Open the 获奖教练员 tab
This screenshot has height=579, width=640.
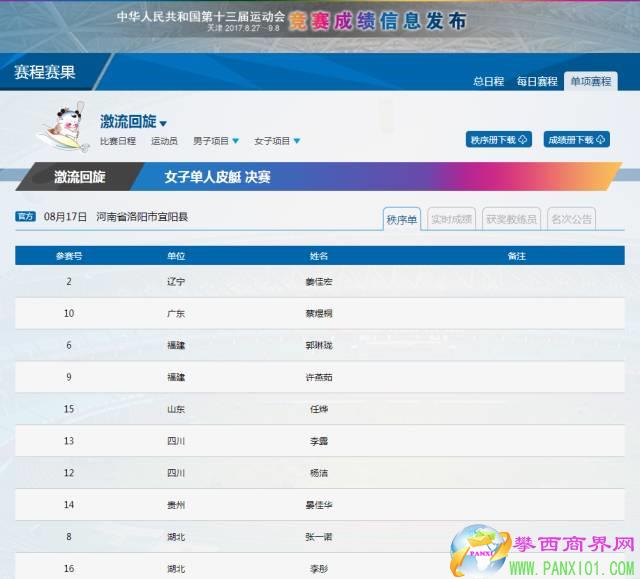(x=510, y=219)
